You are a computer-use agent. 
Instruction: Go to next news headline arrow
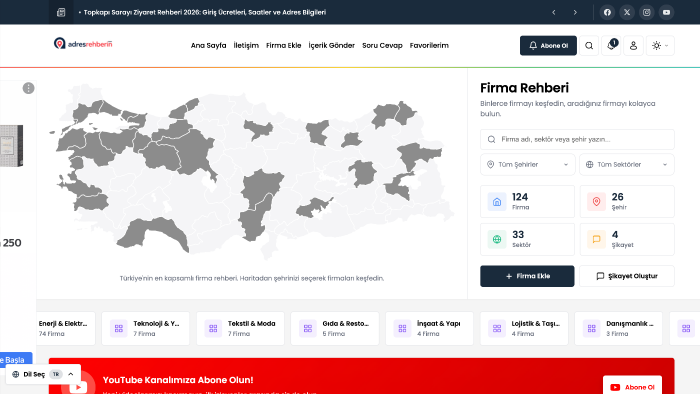click(x=575, y=12)
